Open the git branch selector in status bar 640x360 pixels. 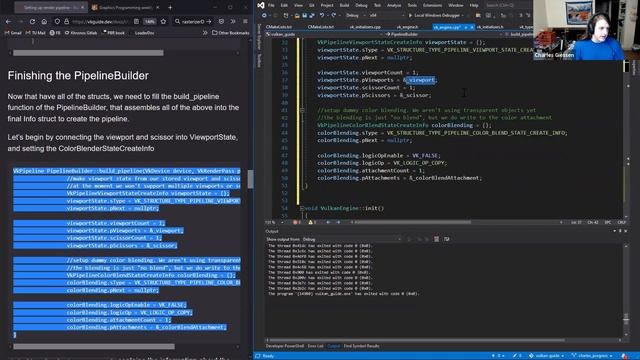click(x=592, y=356)
